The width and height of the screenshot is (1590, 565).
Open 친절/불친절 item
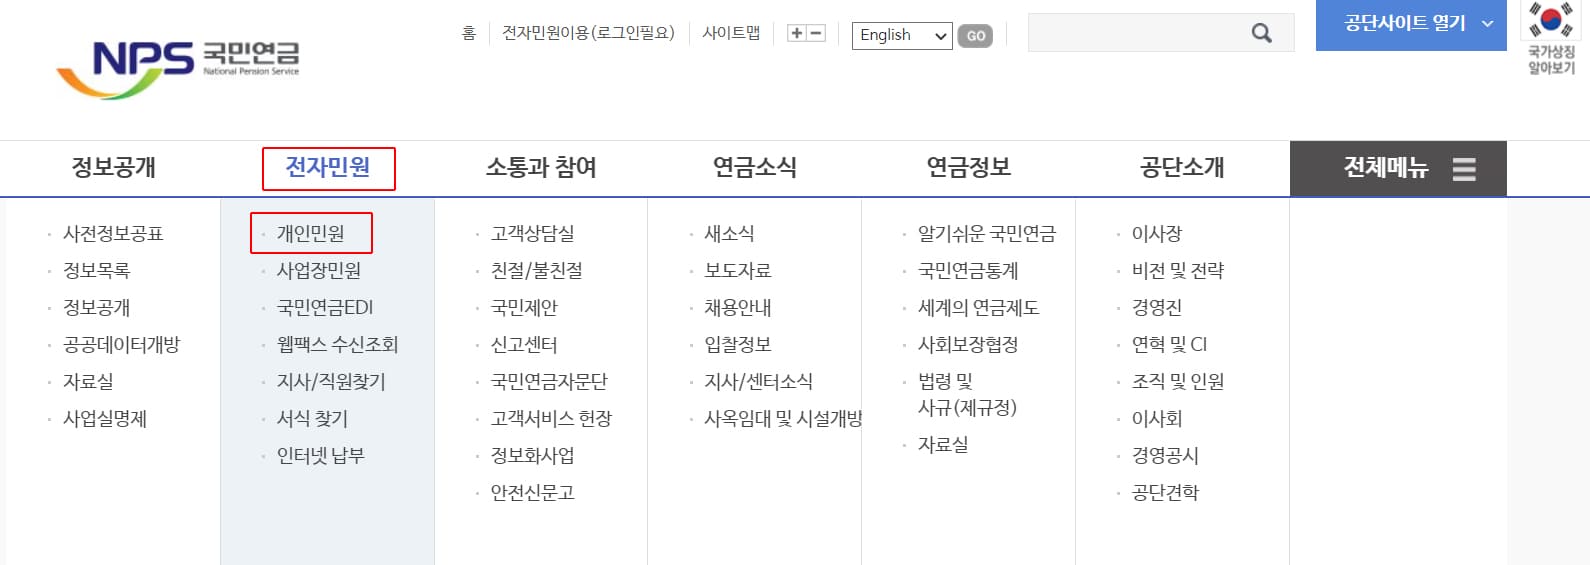pos(537,271)
